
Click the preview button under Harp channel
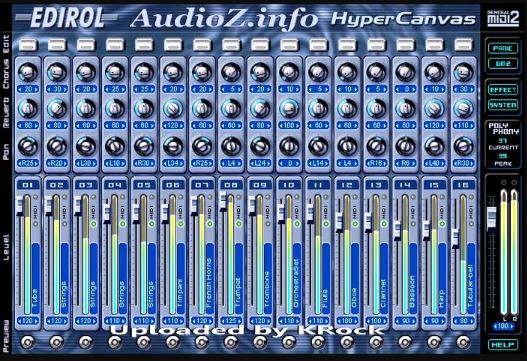[434, 342]
